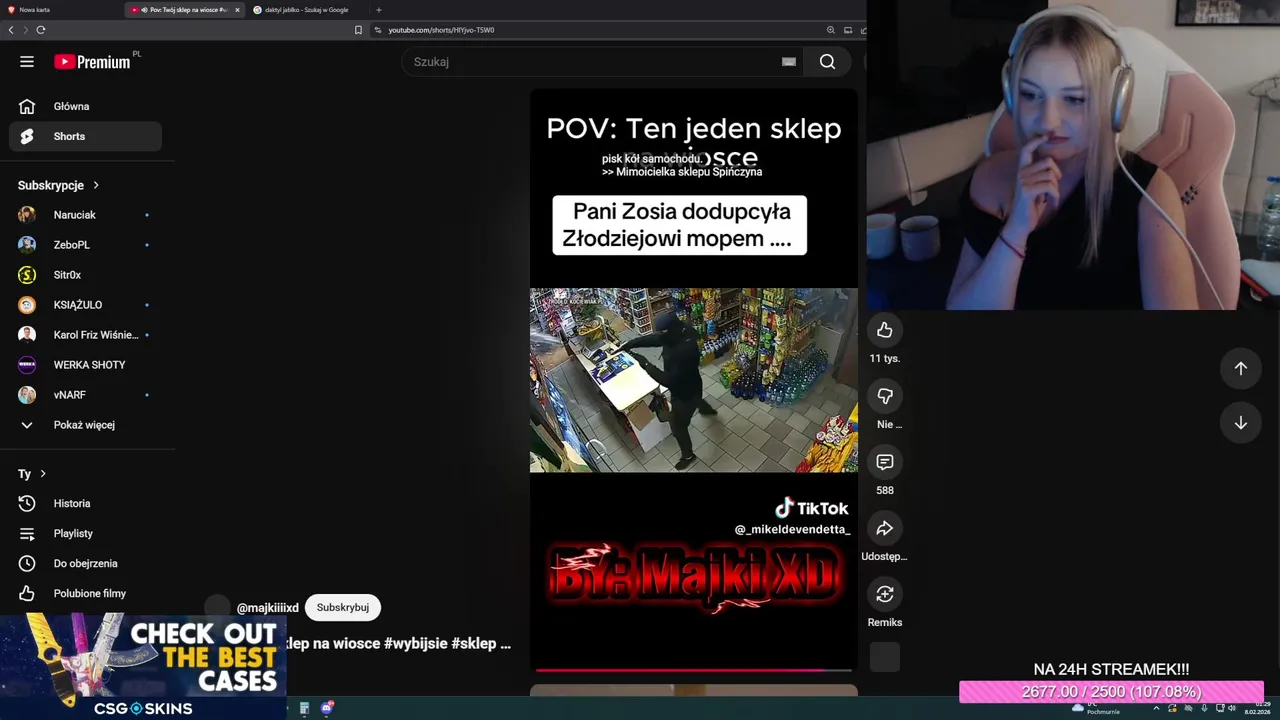Go to next short with down arrow
This screenshot has height=720, width=1280.
point(1240,423)
